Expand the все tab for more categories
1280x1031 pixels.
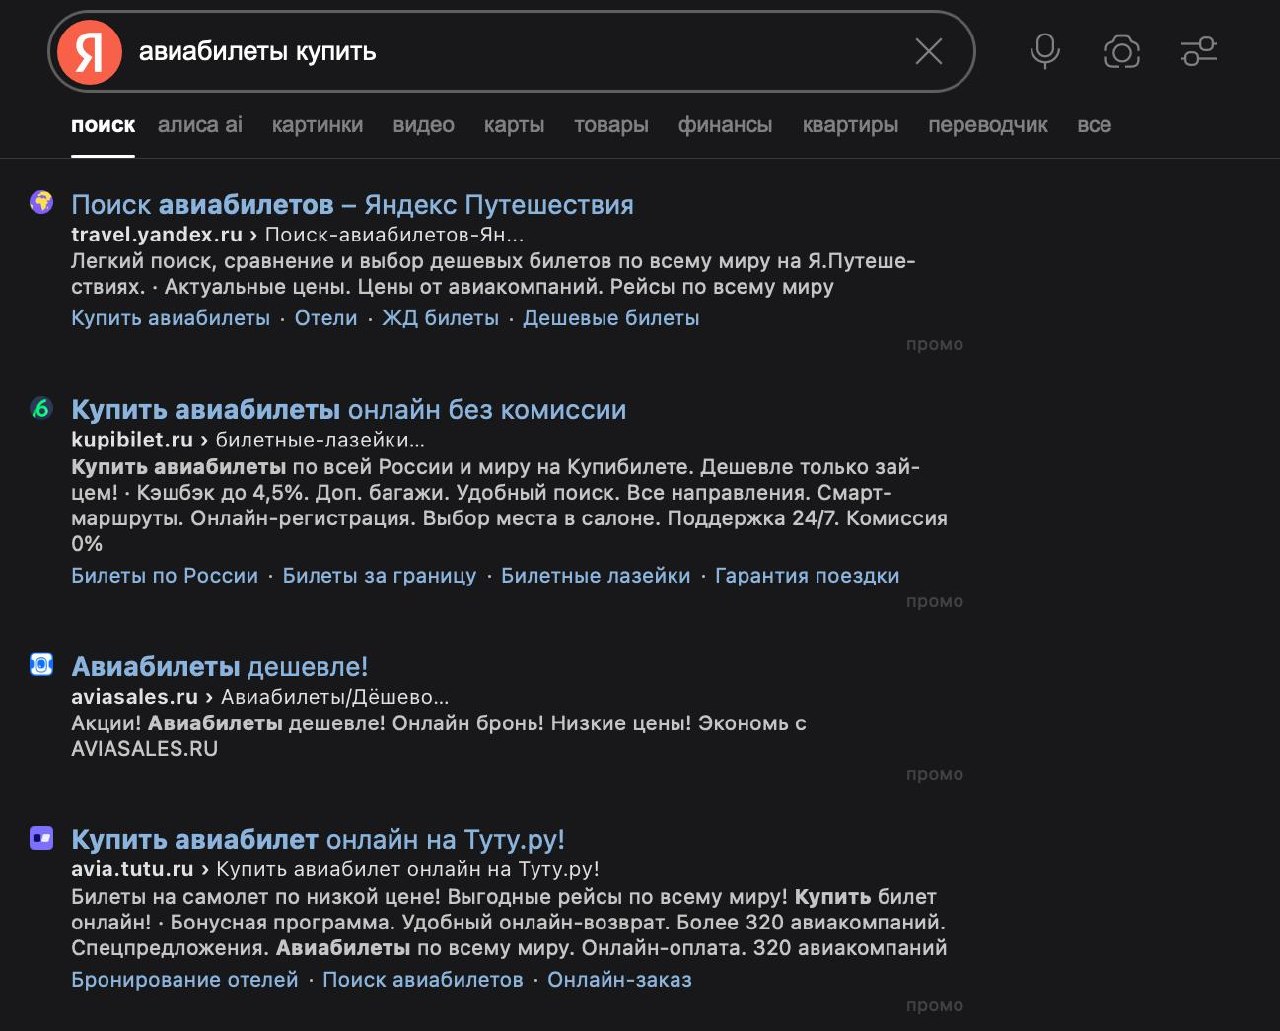coord(1094,124)
